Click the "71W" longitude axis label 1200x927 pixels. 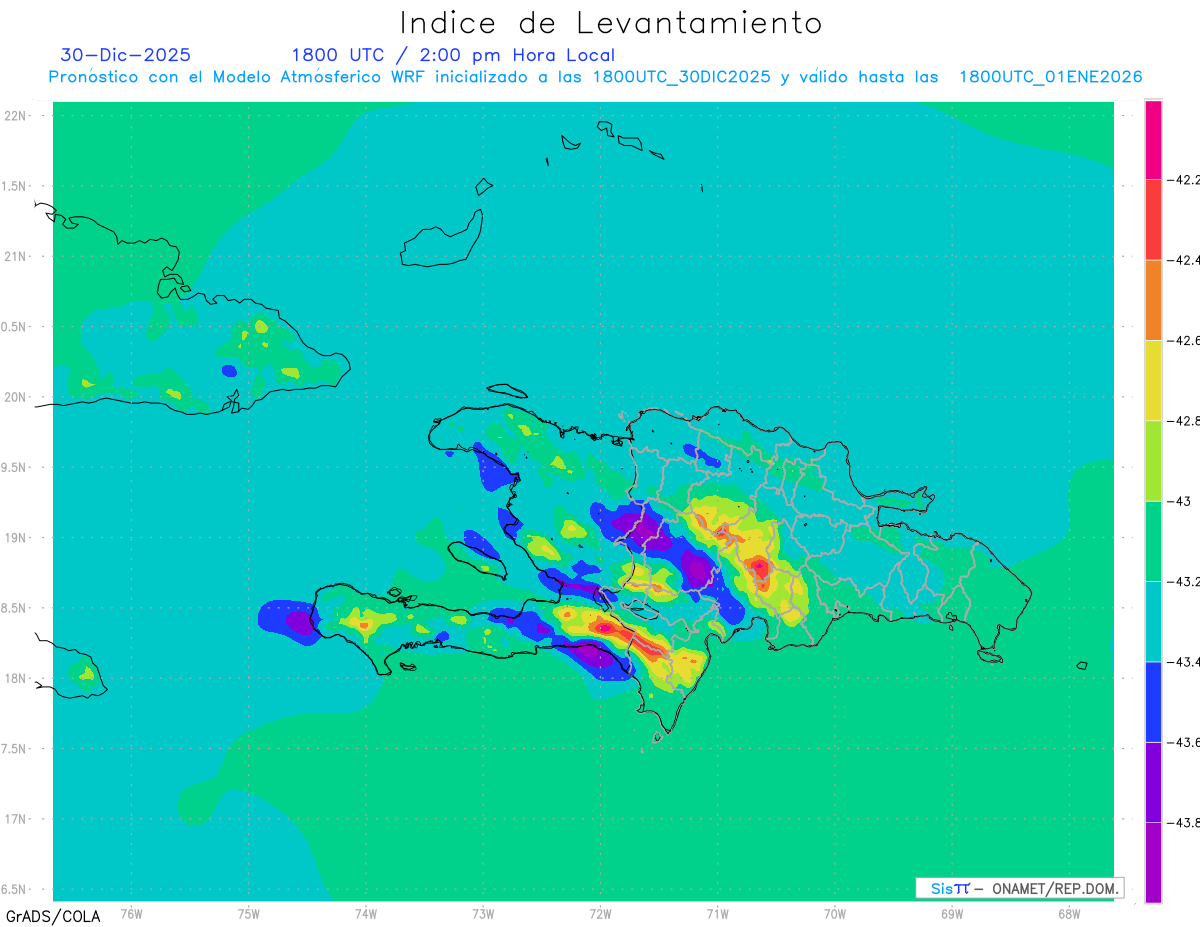point(717,913)
